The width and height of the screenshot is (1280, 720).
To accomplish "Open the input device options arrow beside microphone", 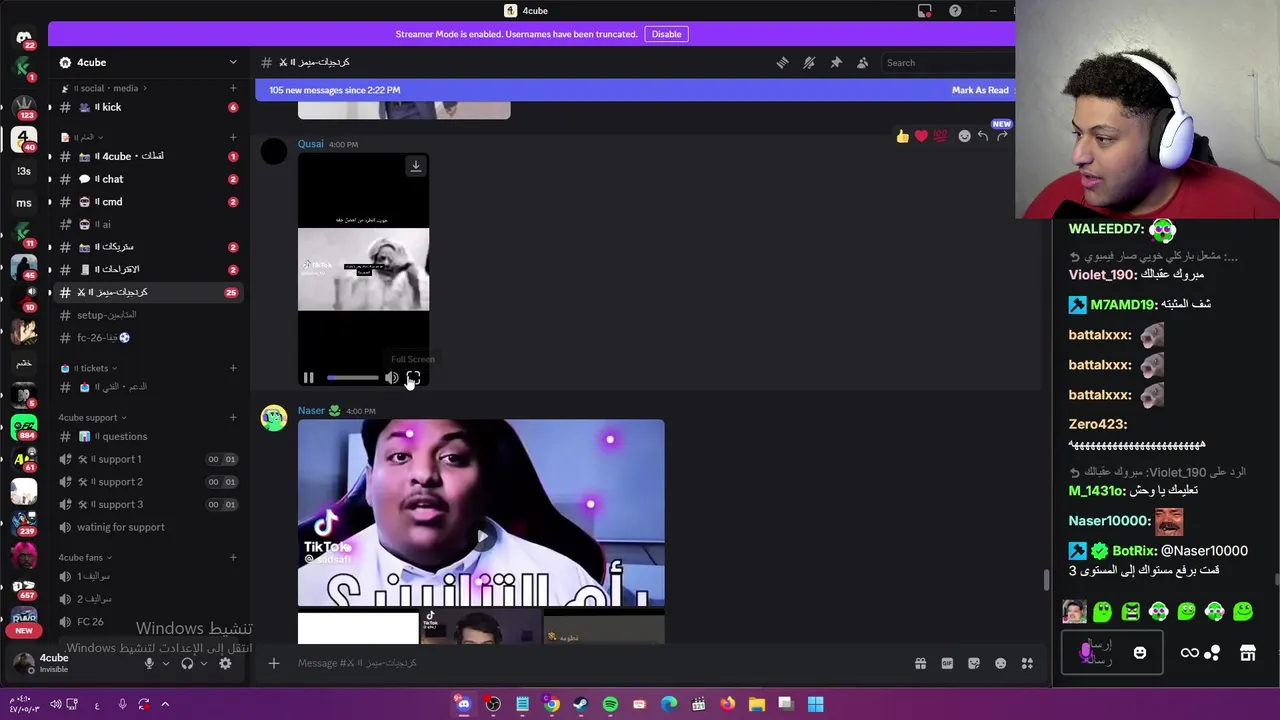I will coord(165,663).
